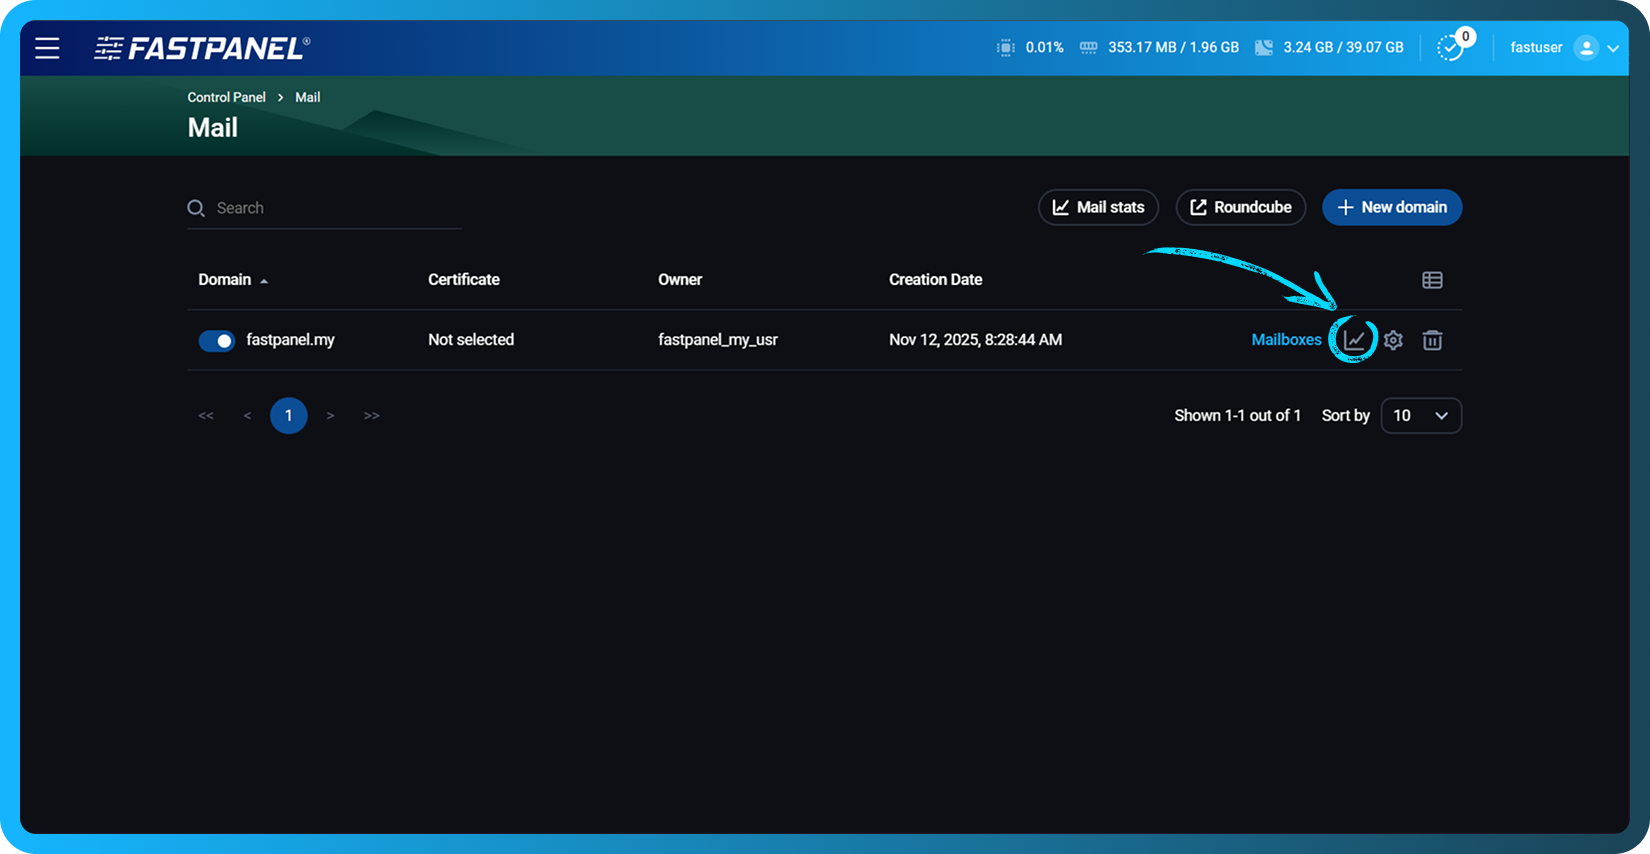The height and width of the screenshot is (854, 1650).
Task: Go to Control Panel breadcrumb
Action: pos(226,97)
